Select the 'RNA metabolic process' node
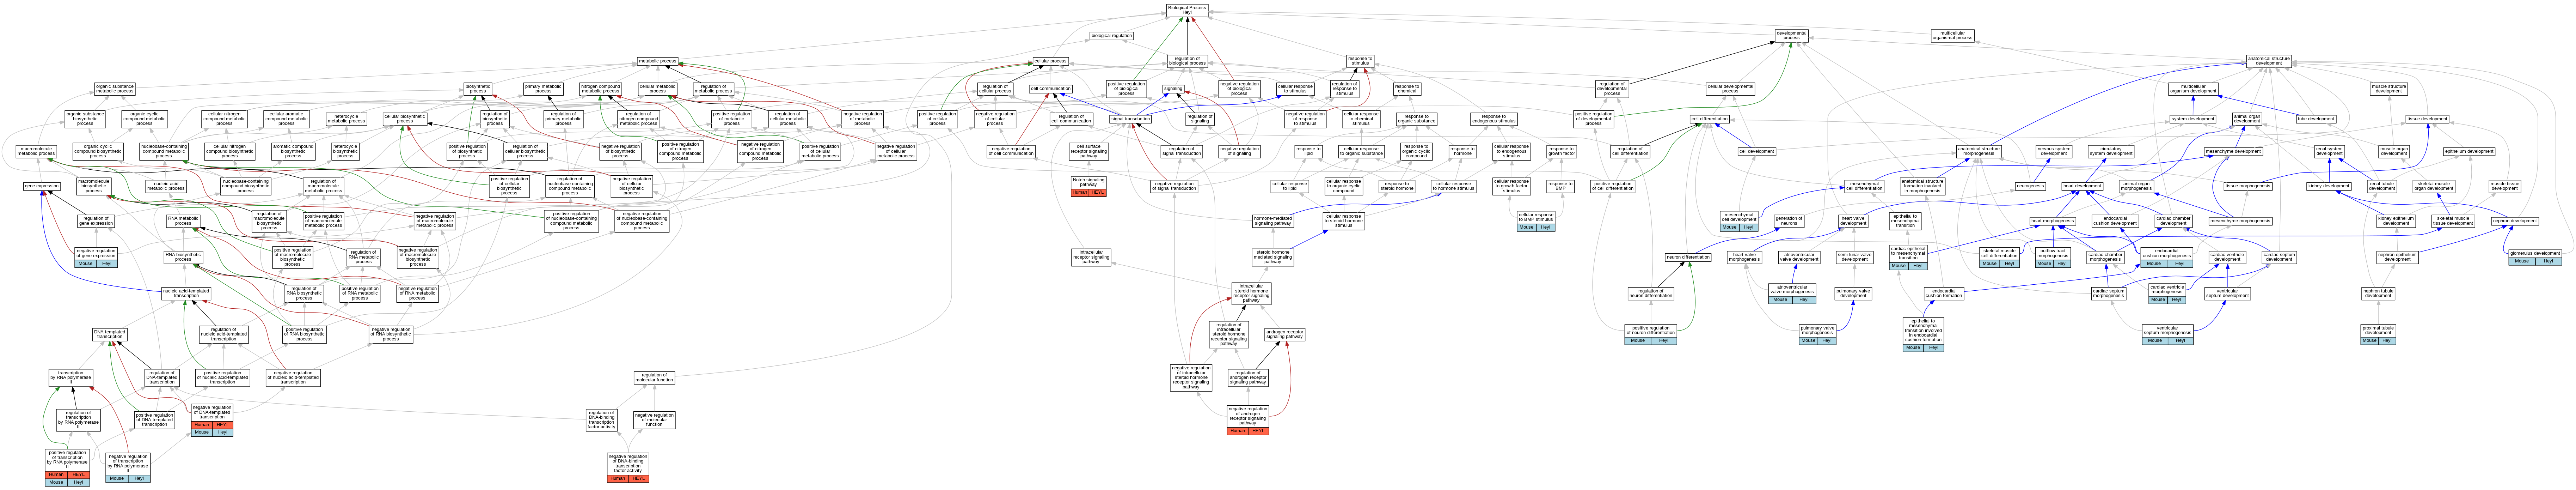This screenshot has width=2576, height=490. 183,221
